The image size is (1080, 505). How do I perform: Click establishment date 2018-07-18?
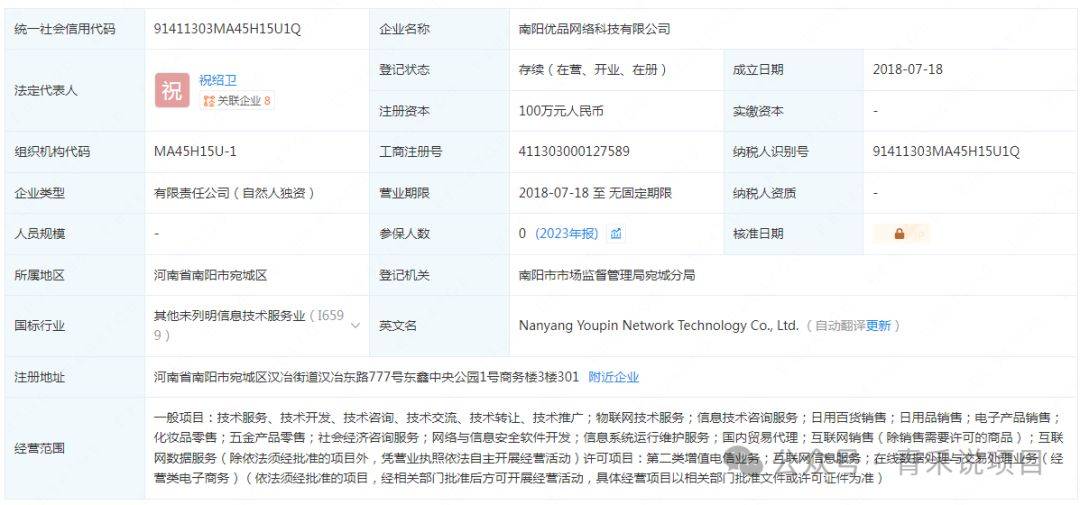[x=908, y=70]
